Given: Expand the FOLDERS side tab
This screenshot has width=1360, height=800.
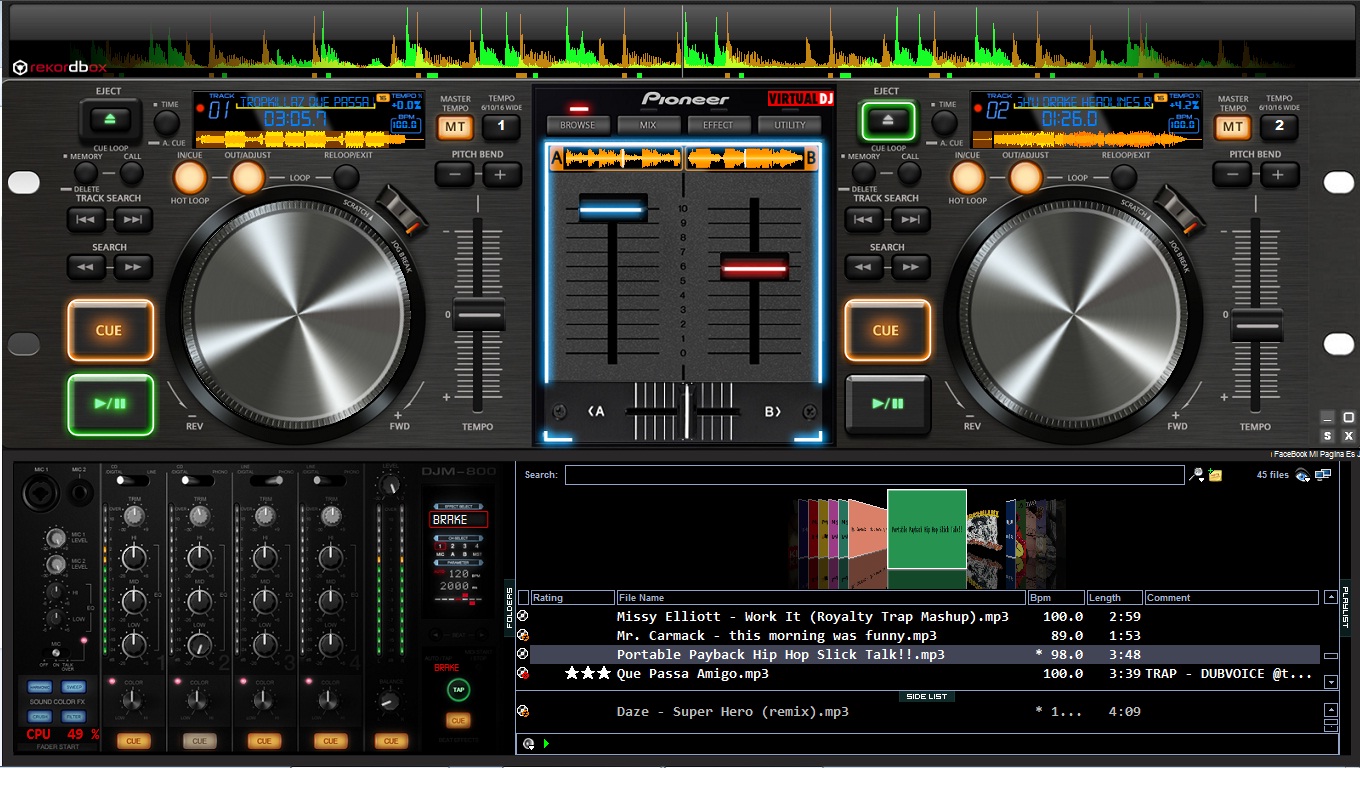Looking at the screenshot, I should (x=508, y=607).
